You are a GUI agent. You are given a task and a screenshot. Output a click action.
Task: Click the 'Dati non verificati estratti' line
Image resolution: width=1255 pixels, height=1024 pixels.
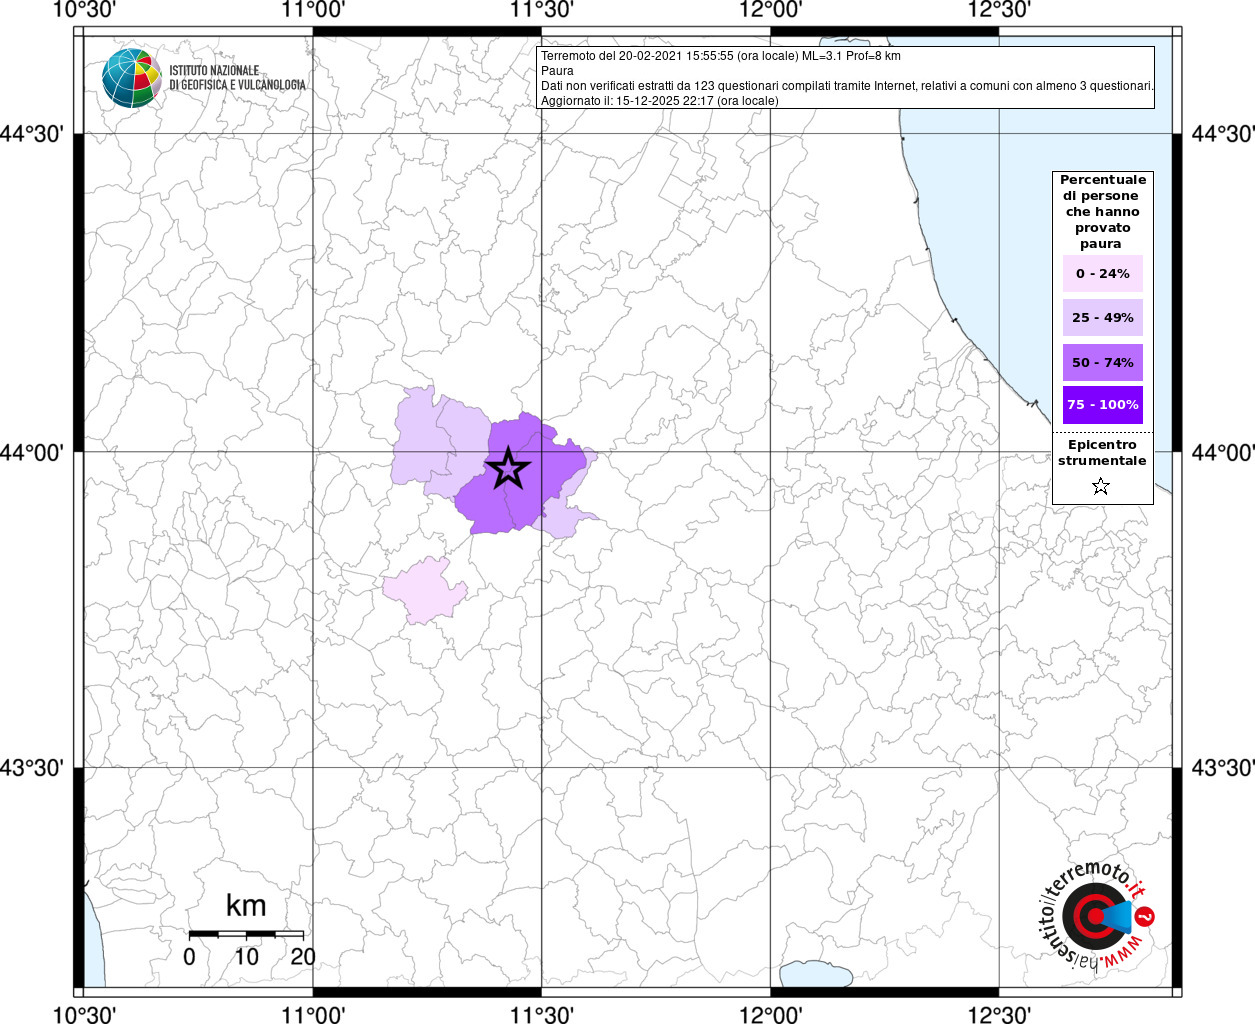click(x=847, y=86)
